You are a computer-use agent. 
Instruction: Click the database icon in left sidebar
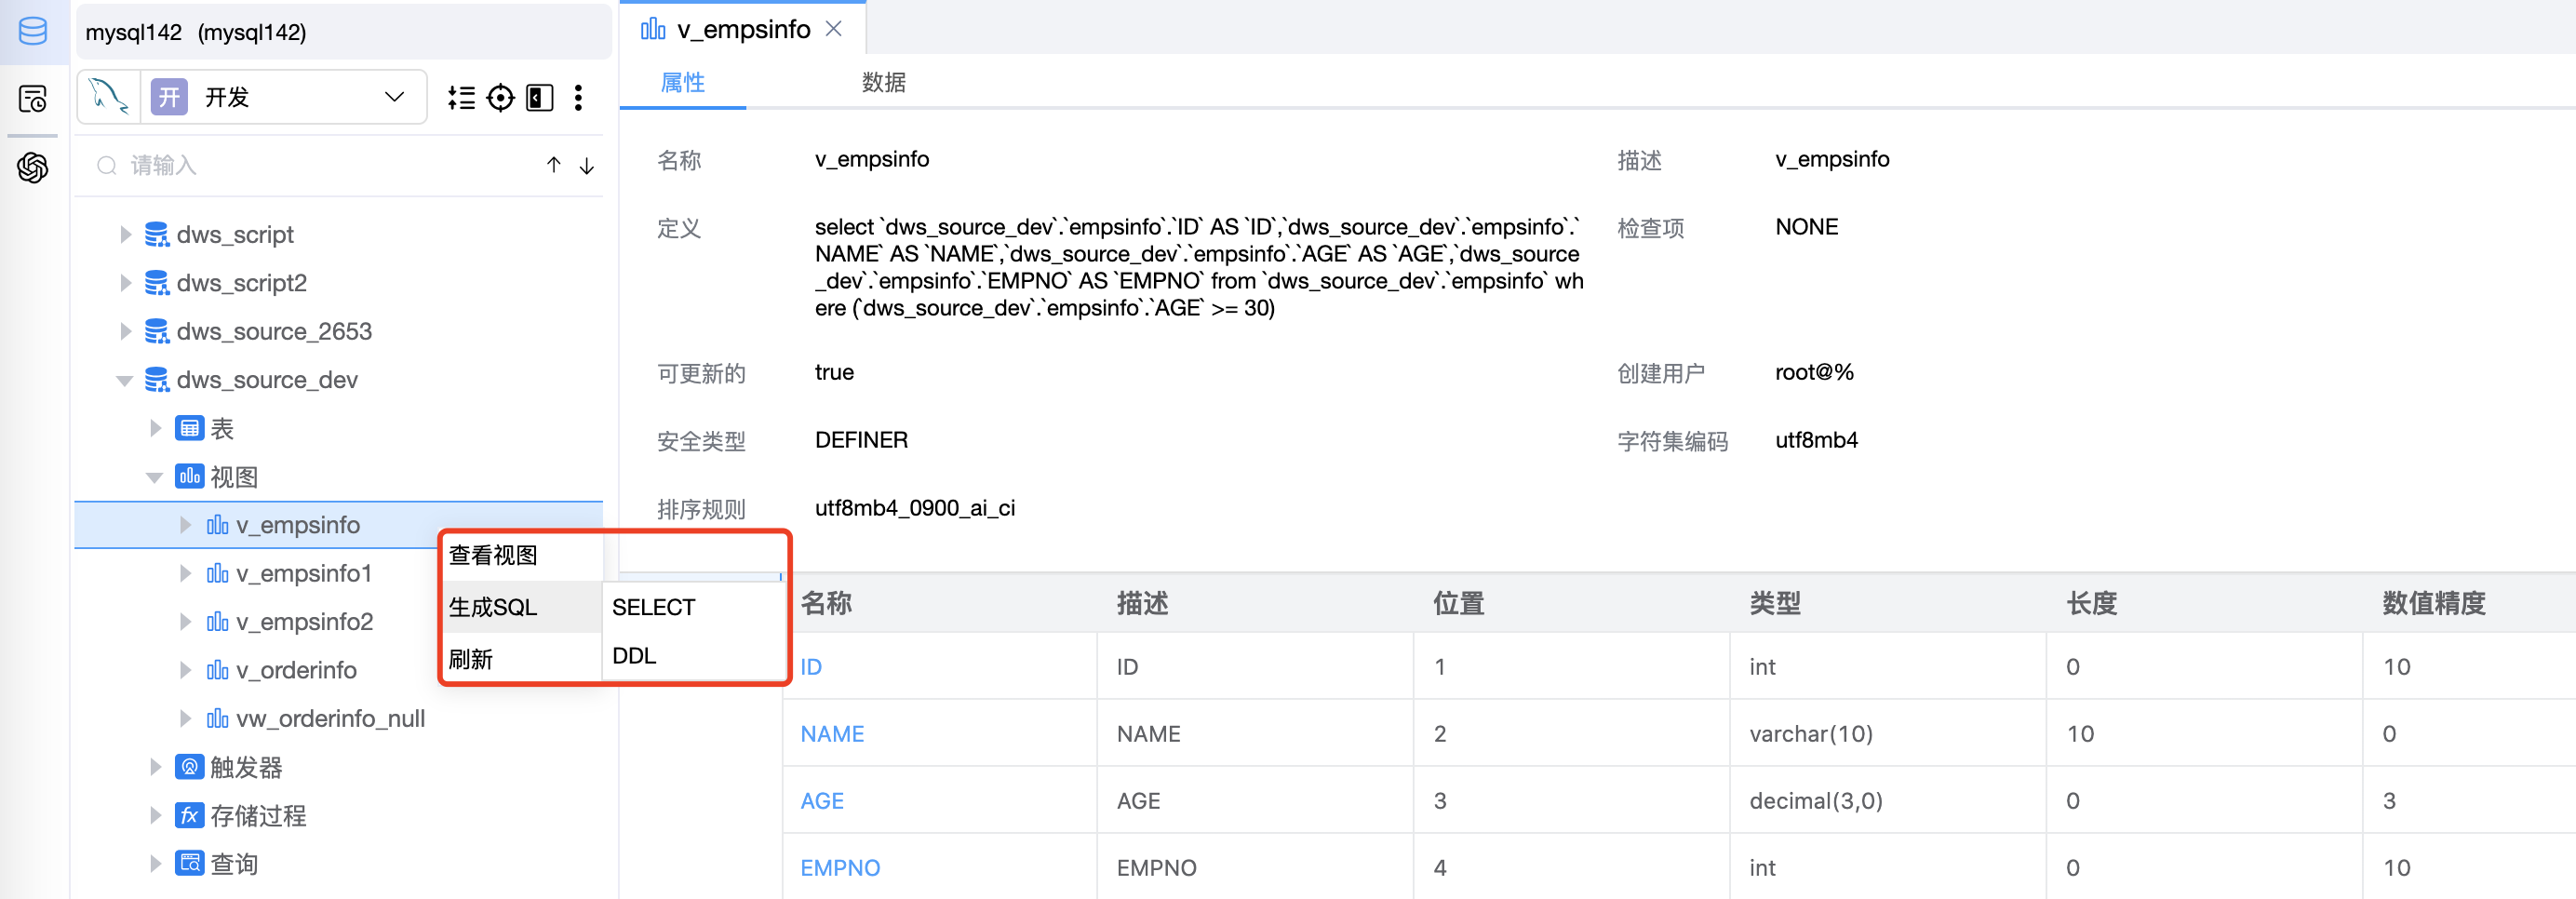coord(33,31)
